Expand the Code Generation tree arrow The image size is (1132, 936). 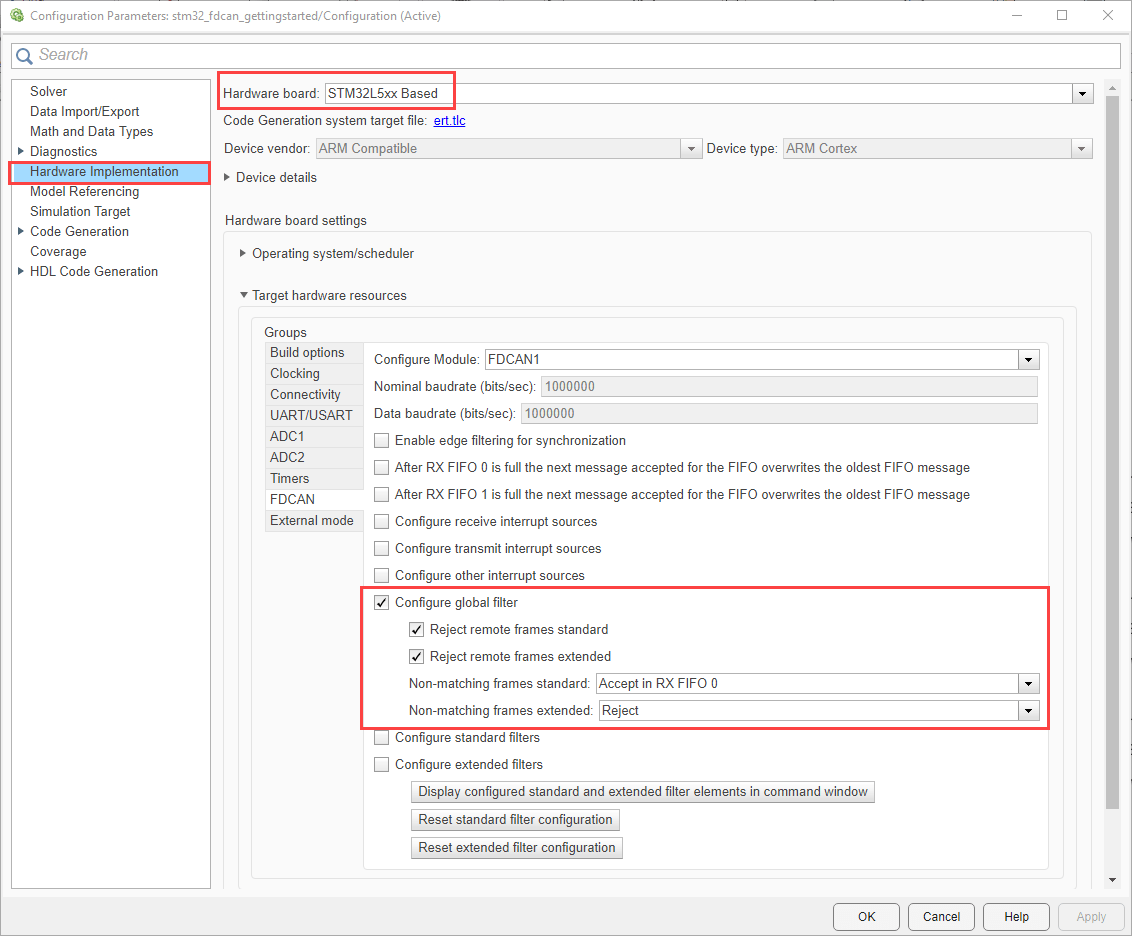(20, 231)
